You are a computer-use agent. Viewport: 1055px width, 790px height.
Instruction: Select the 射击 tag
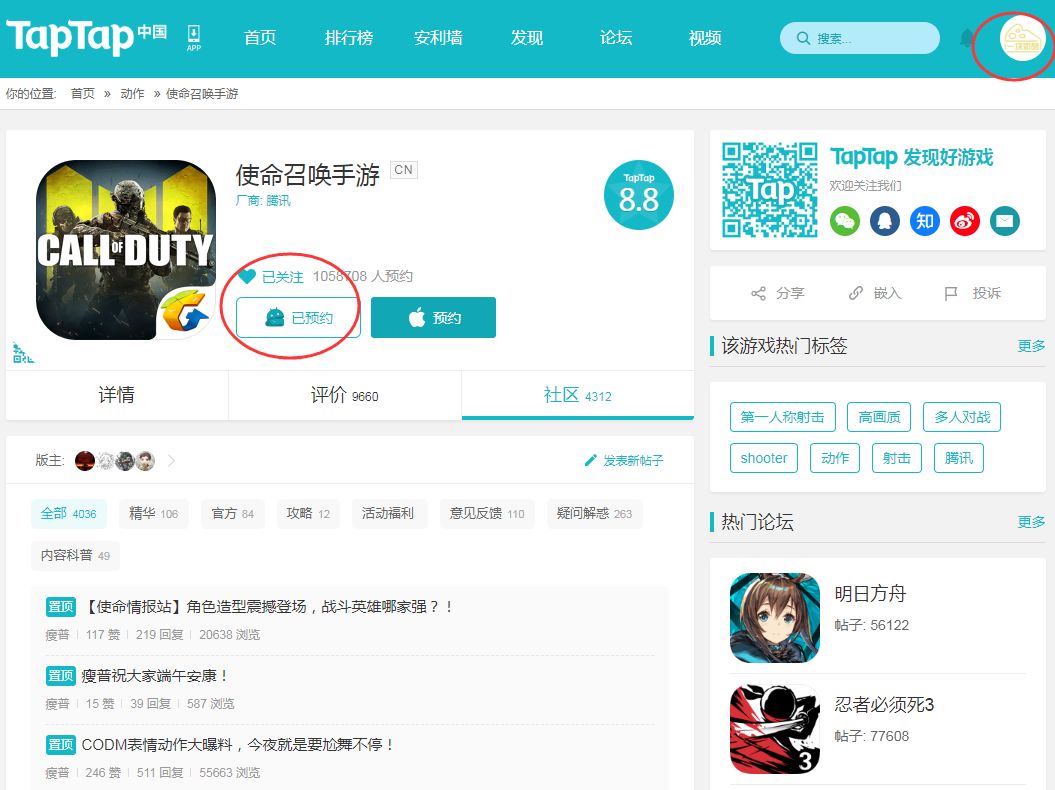point(897,458)
